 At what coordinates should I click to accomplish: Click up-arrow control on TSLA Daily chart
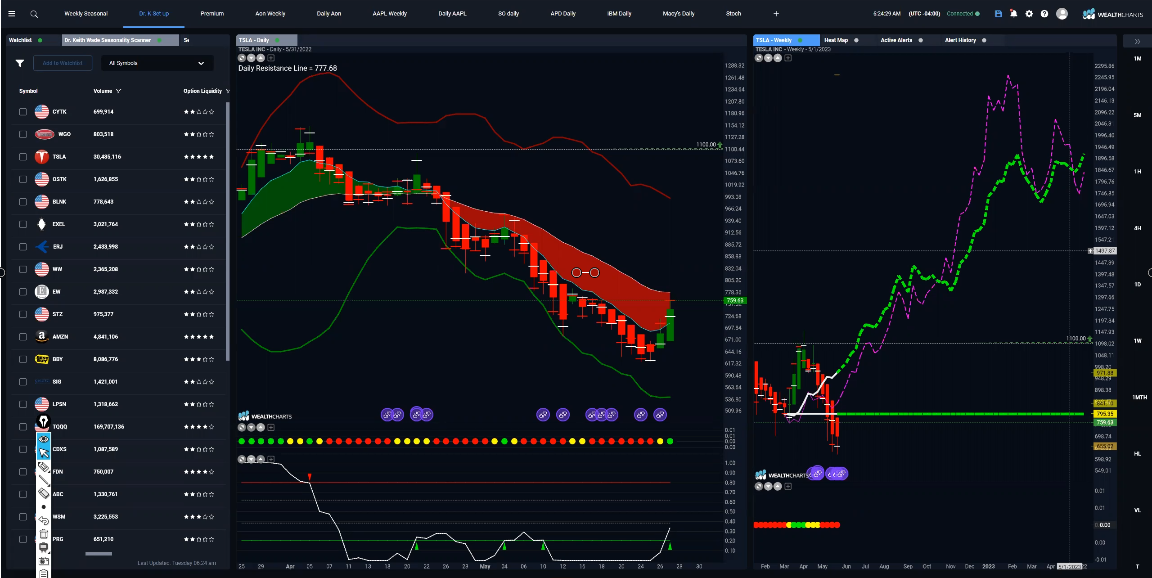262,57
